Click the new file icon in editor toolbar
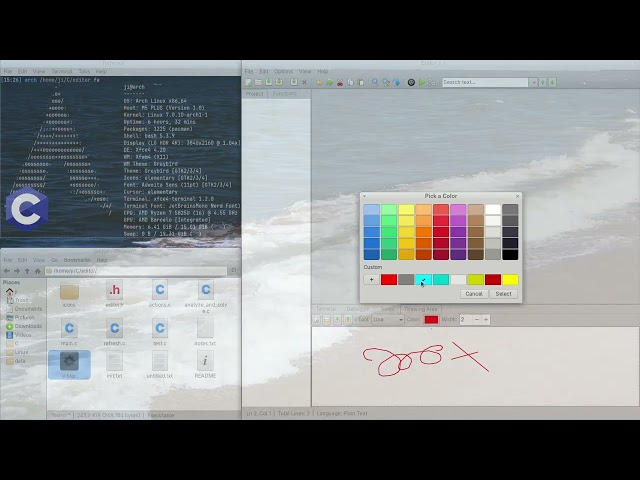 coord(249,82)
